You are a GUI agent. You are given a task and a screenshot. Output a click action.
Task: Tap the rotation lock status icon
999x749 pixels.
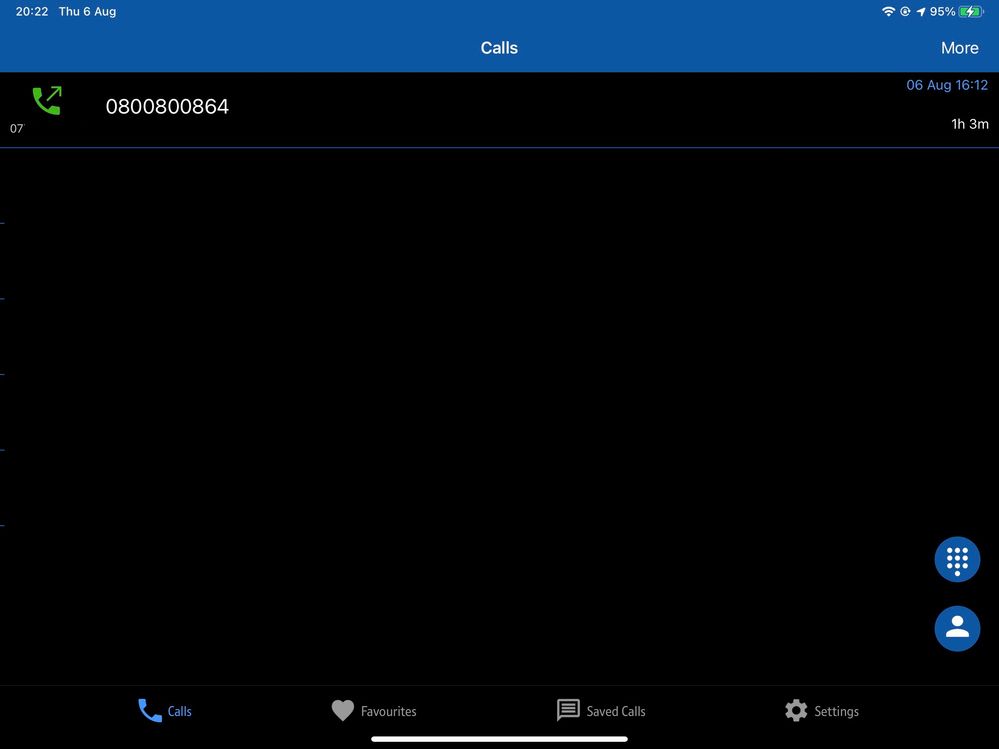tap(905, 12)
